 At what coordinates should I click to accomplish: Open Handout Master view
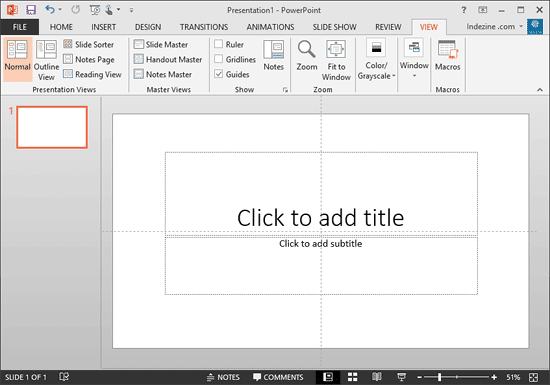[168, 60]
